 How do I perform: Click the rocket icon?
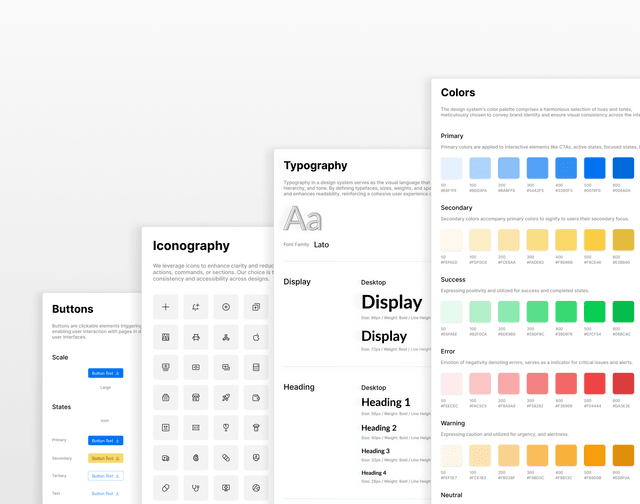226,398
